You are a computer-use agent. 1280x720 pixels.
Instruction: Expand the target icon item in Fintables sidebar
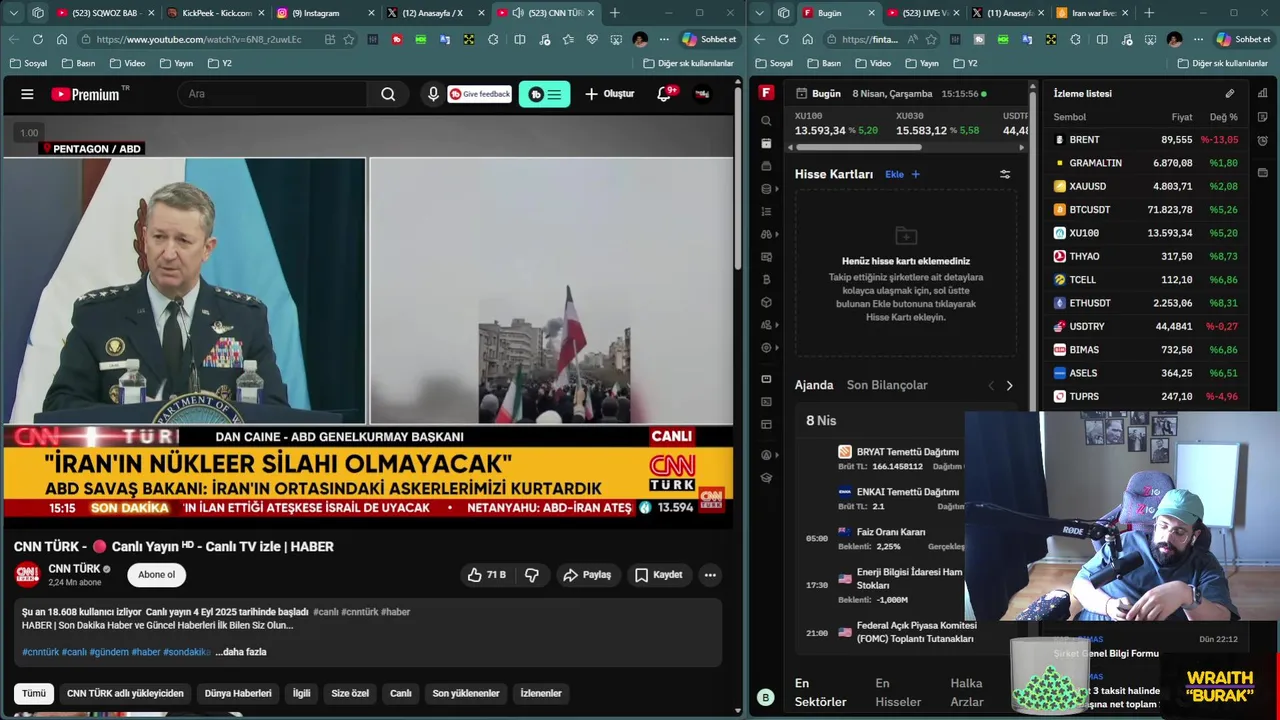[x=769, y=348]
